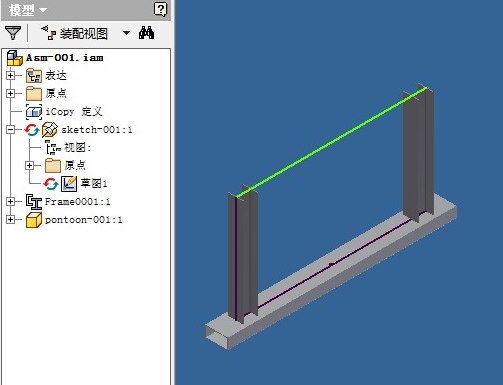Viewport: 503px width, 385px height.
Task: Click the sketch-001:1 update refresh icon
Action: pyautogui.click(x=32, y=130)
